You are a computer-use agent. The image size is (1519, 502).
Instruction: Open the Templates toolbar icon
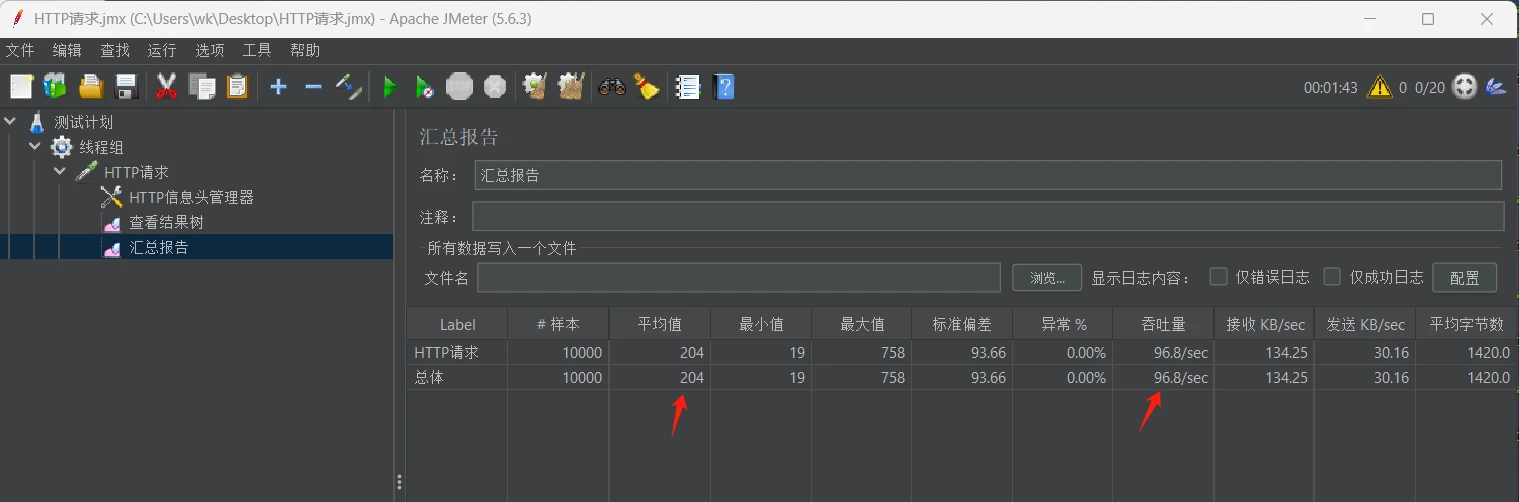pos(54,87)
